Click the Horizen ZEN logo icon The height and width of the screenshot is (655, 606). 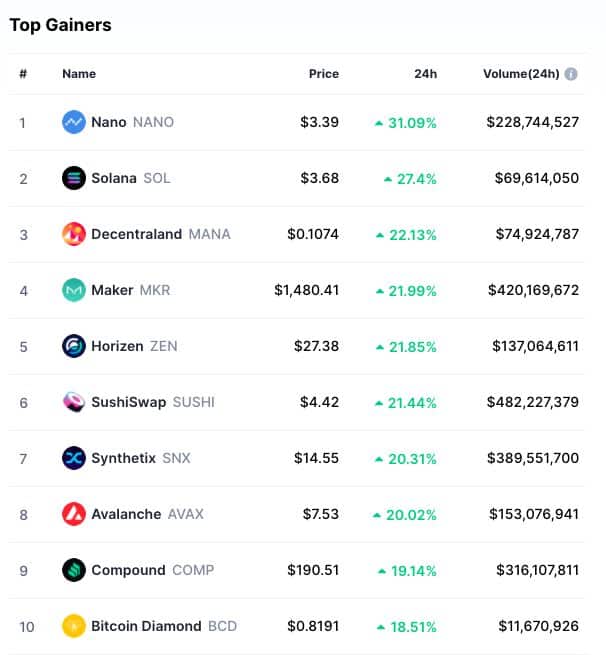coord(74,346)
